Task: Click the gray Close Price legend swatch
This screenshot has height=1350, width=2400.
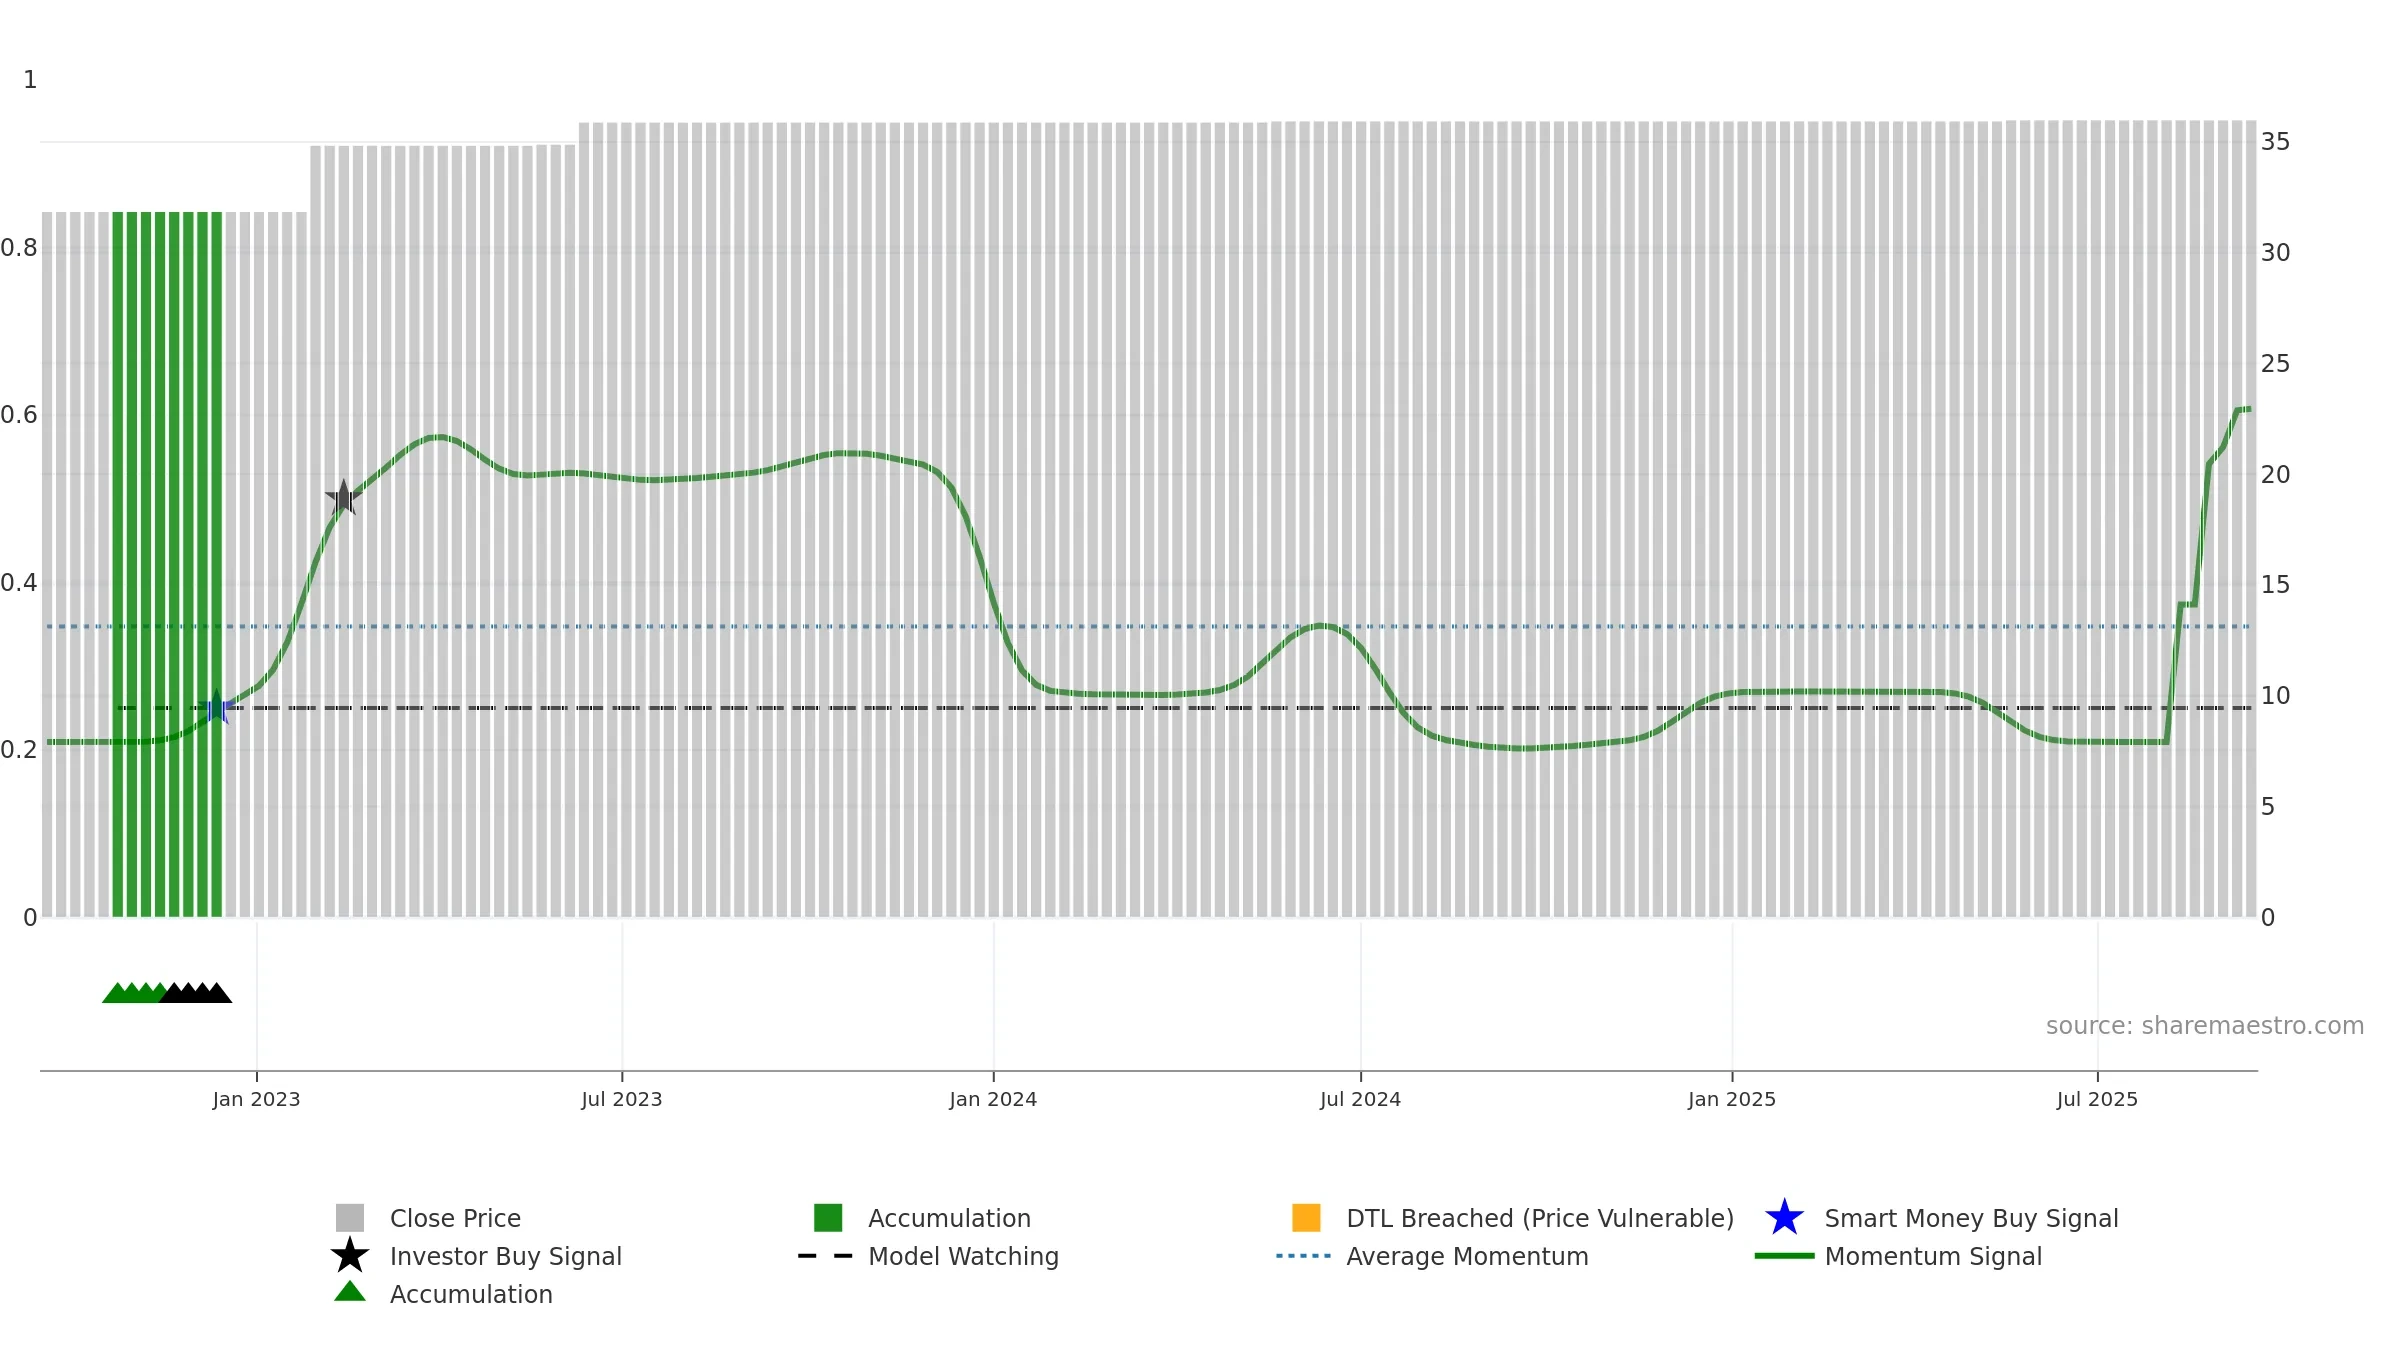Action: tap(350, 1218)
